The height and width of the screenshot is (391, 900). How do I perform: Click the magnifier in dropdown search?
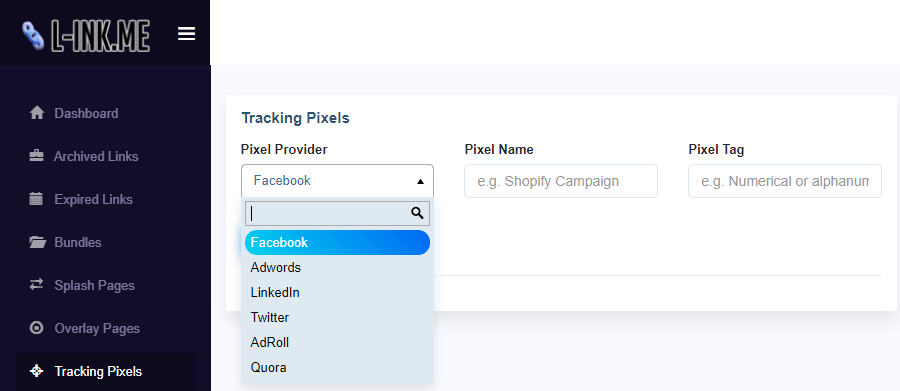pyautogui.click(x=417, y=214)
